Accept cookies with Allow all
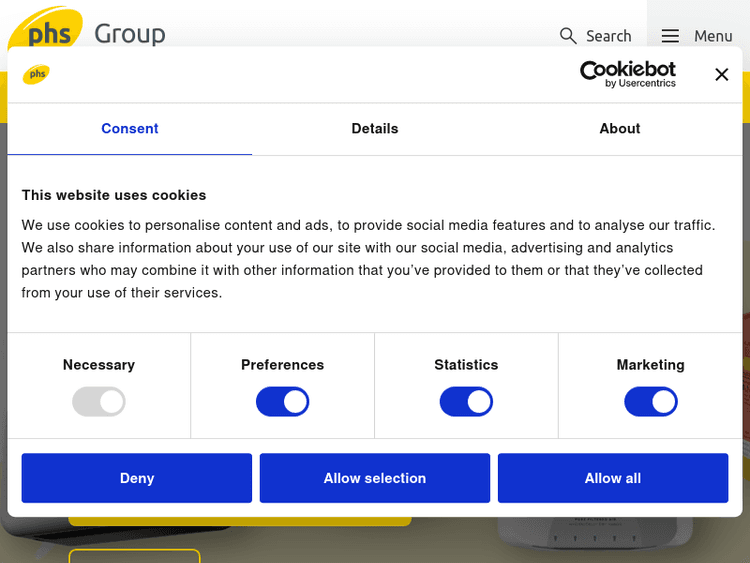Viewport: 750px width, 563px height. click(x=613, y=478)
